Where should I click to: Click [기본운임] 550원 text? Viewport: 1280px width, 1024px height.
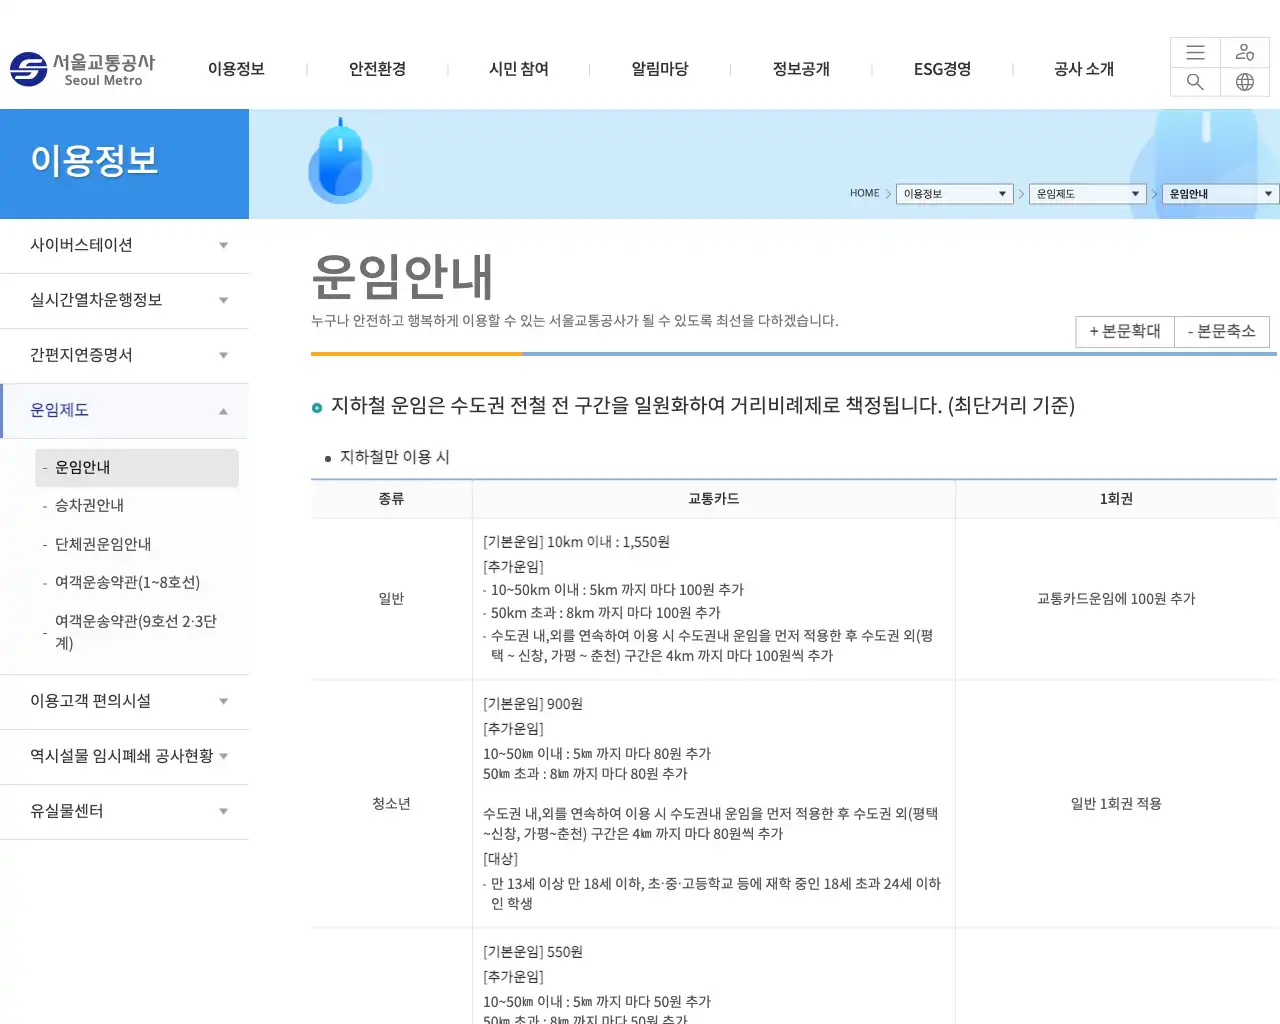pos(533,952)
